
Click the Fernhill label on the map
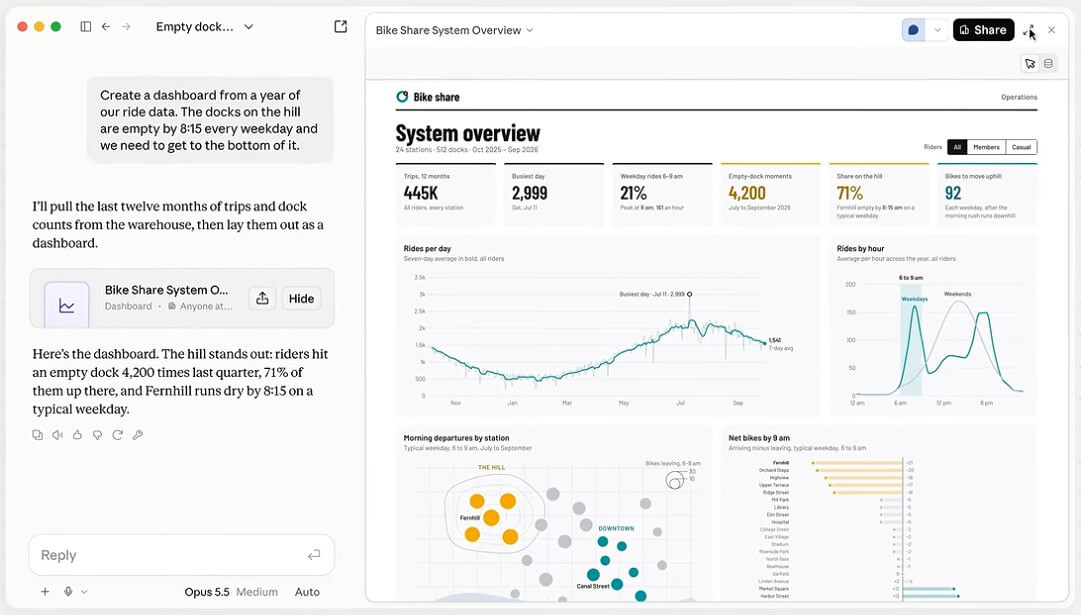pos(469,518)
